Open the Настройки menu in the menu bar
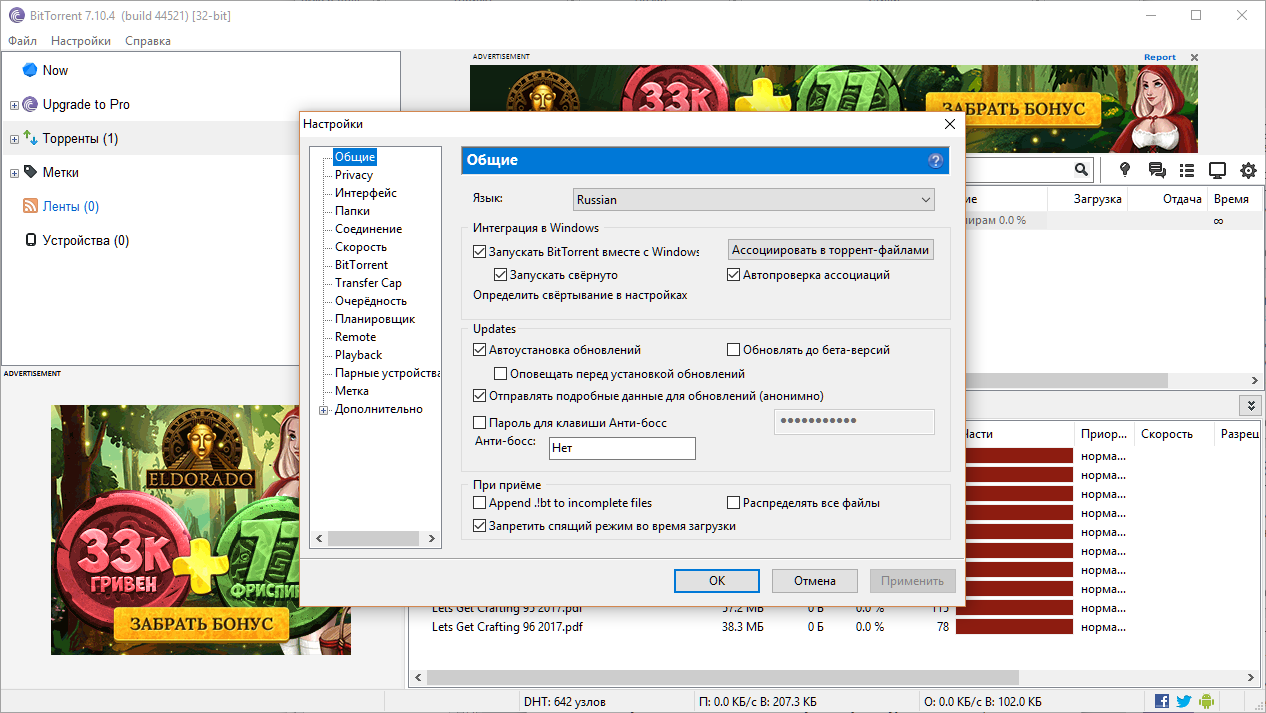The image size is (1266, 713). 81,41
